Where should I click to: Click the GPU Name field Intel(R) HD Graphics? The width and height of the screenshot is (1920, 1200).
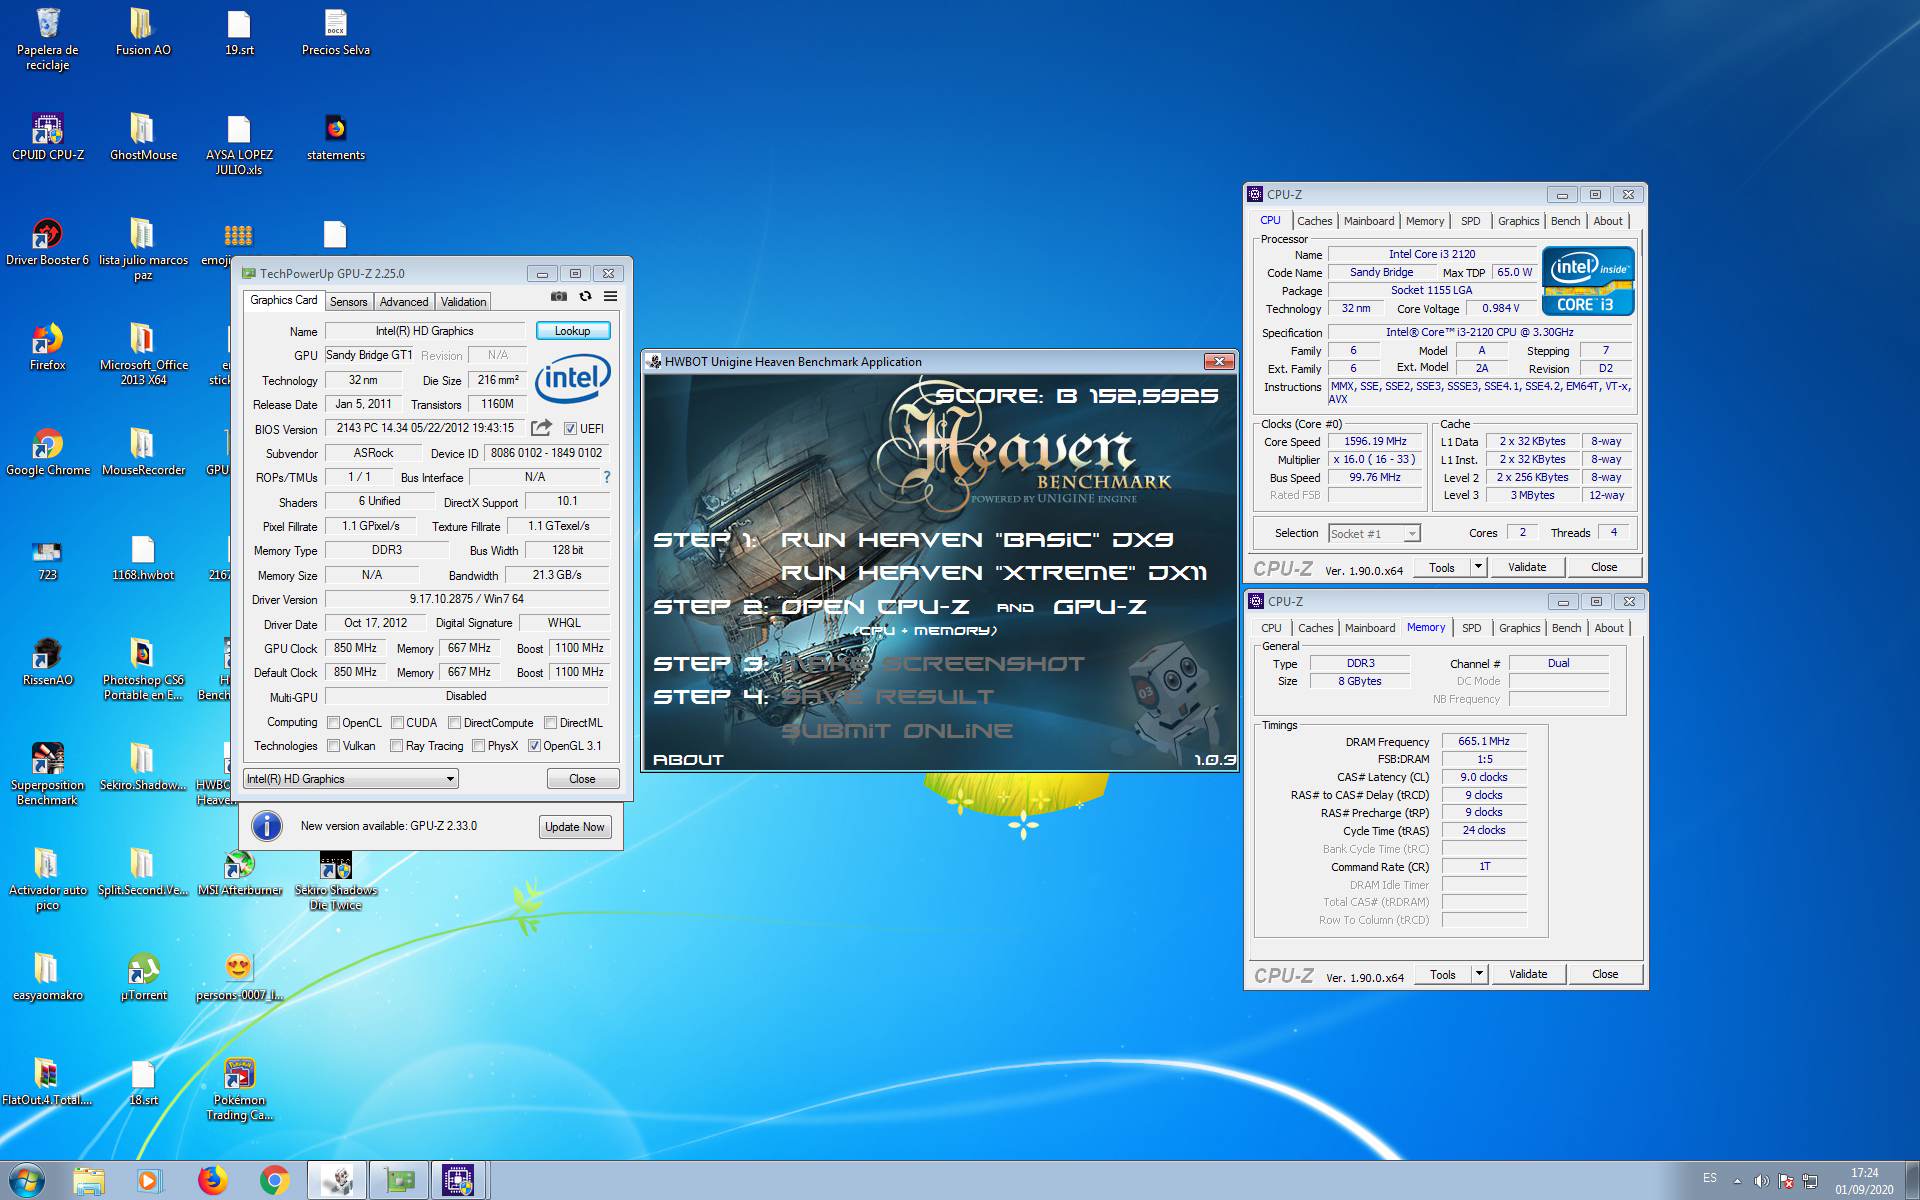pyautogui.click(x=425, y=331)
